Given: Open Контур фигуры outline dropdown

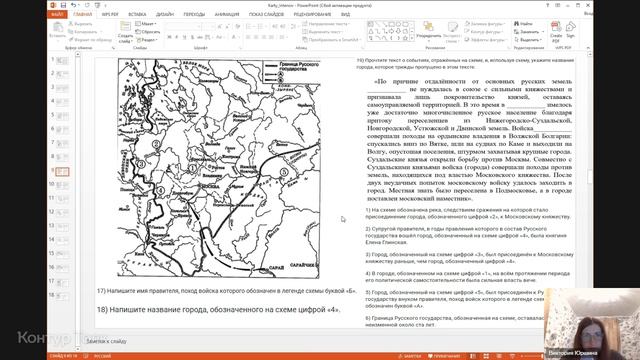Looking at the screenshot, I should (x=484, y=32).
